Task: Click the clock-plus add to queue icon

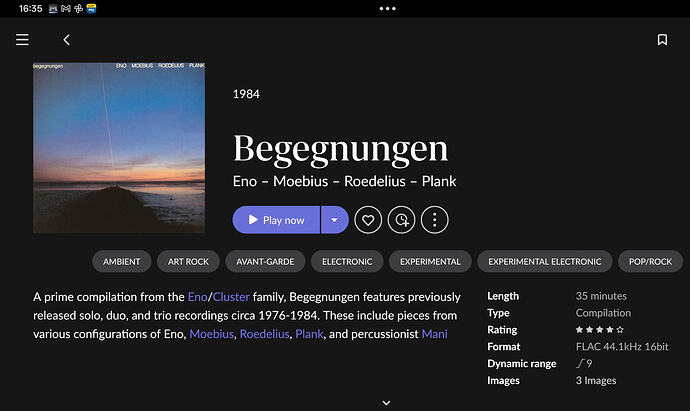Action: coord(401,220)
